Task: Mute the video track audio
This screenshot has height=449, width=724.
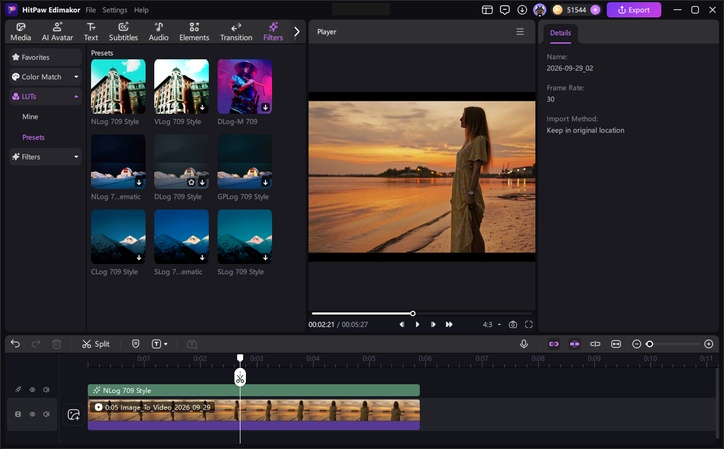Action: click(46, 414)
